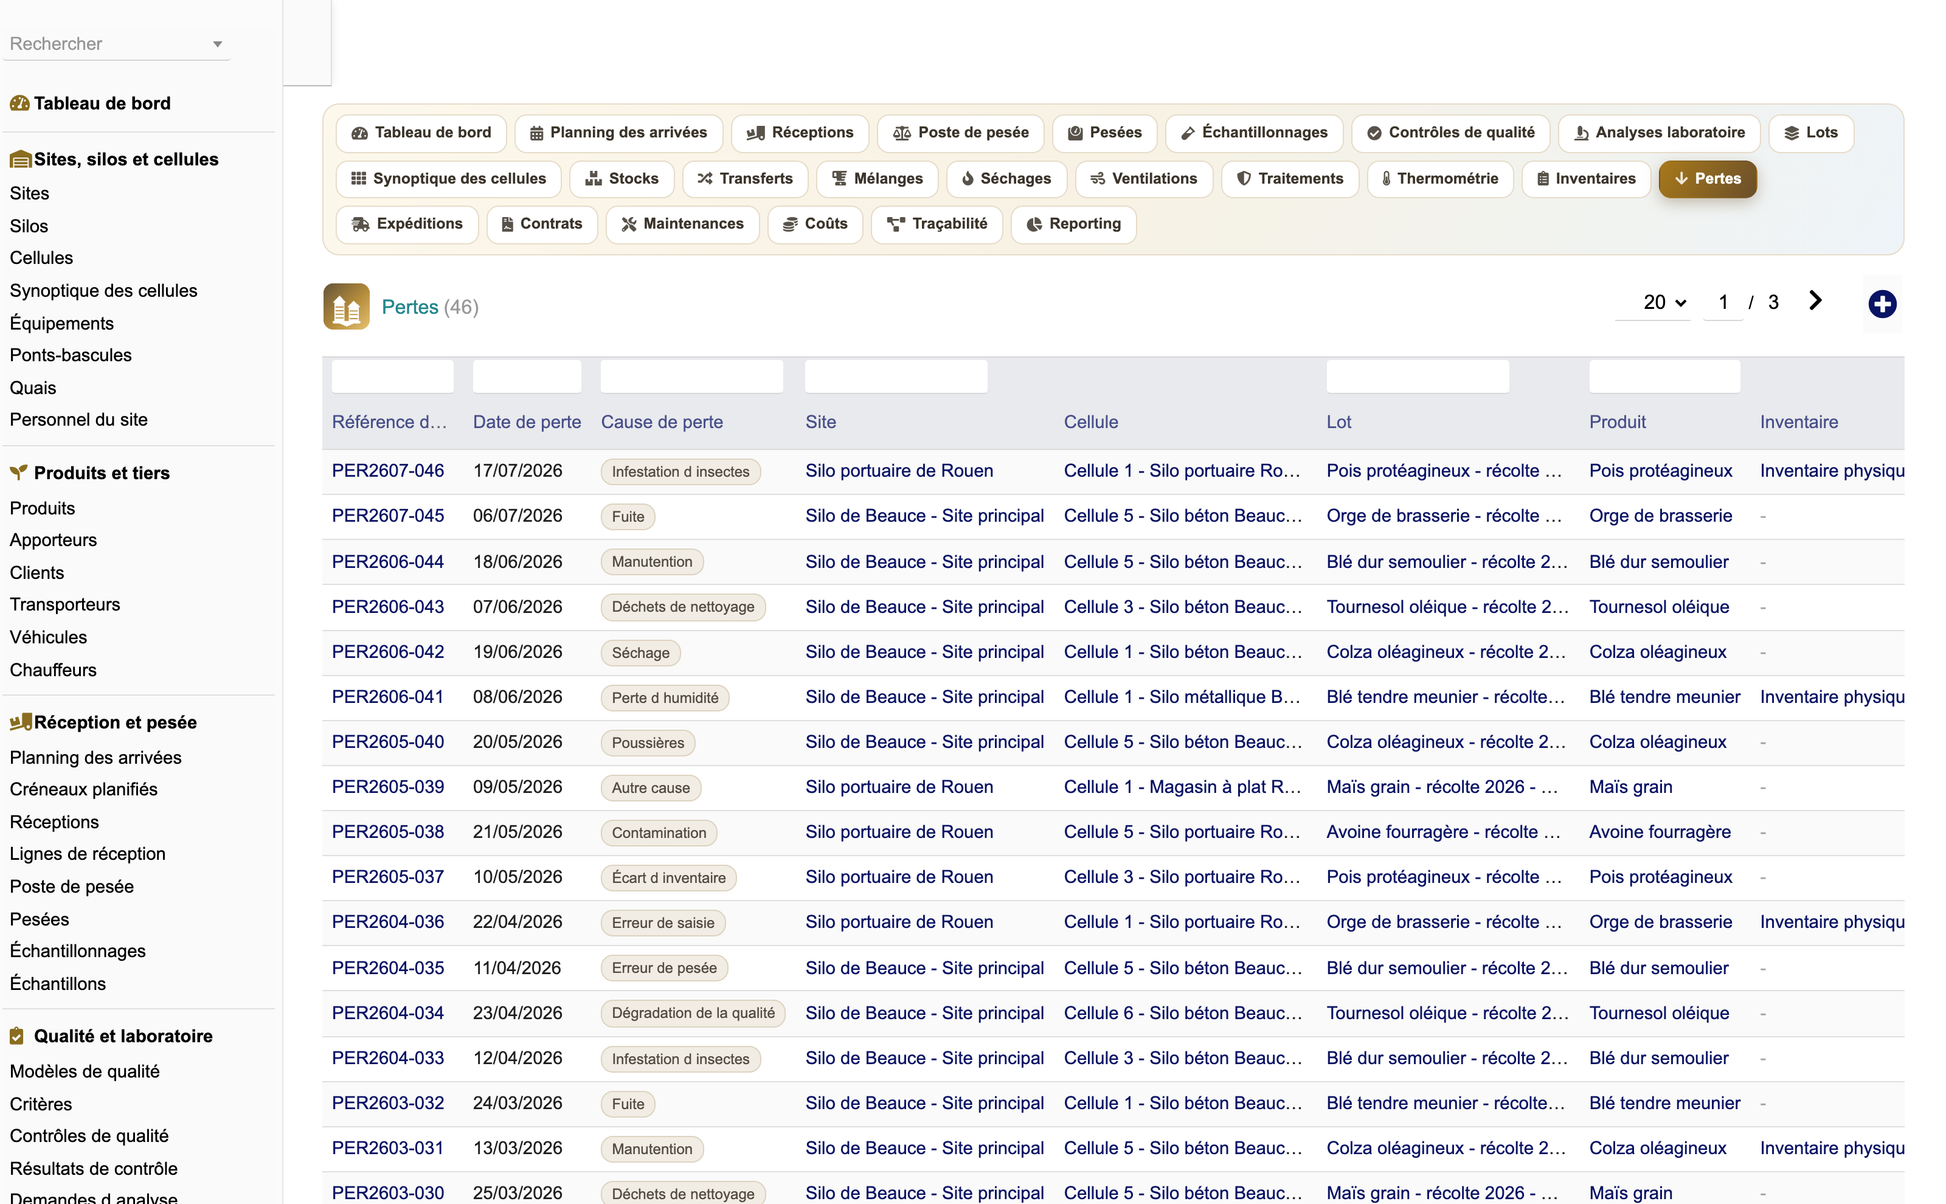Open the Poste de pesée tab
This screenshot has height=1204, width=1946.
pos(961,133)
